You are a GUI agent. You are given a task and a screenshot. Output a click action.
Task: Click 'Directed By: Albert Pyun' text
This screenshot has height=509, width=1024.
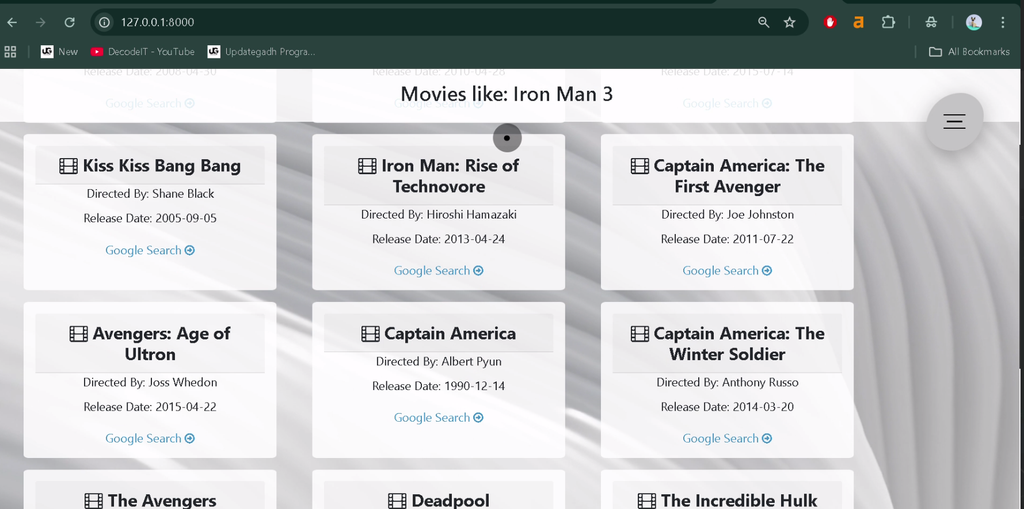(439, 361)
